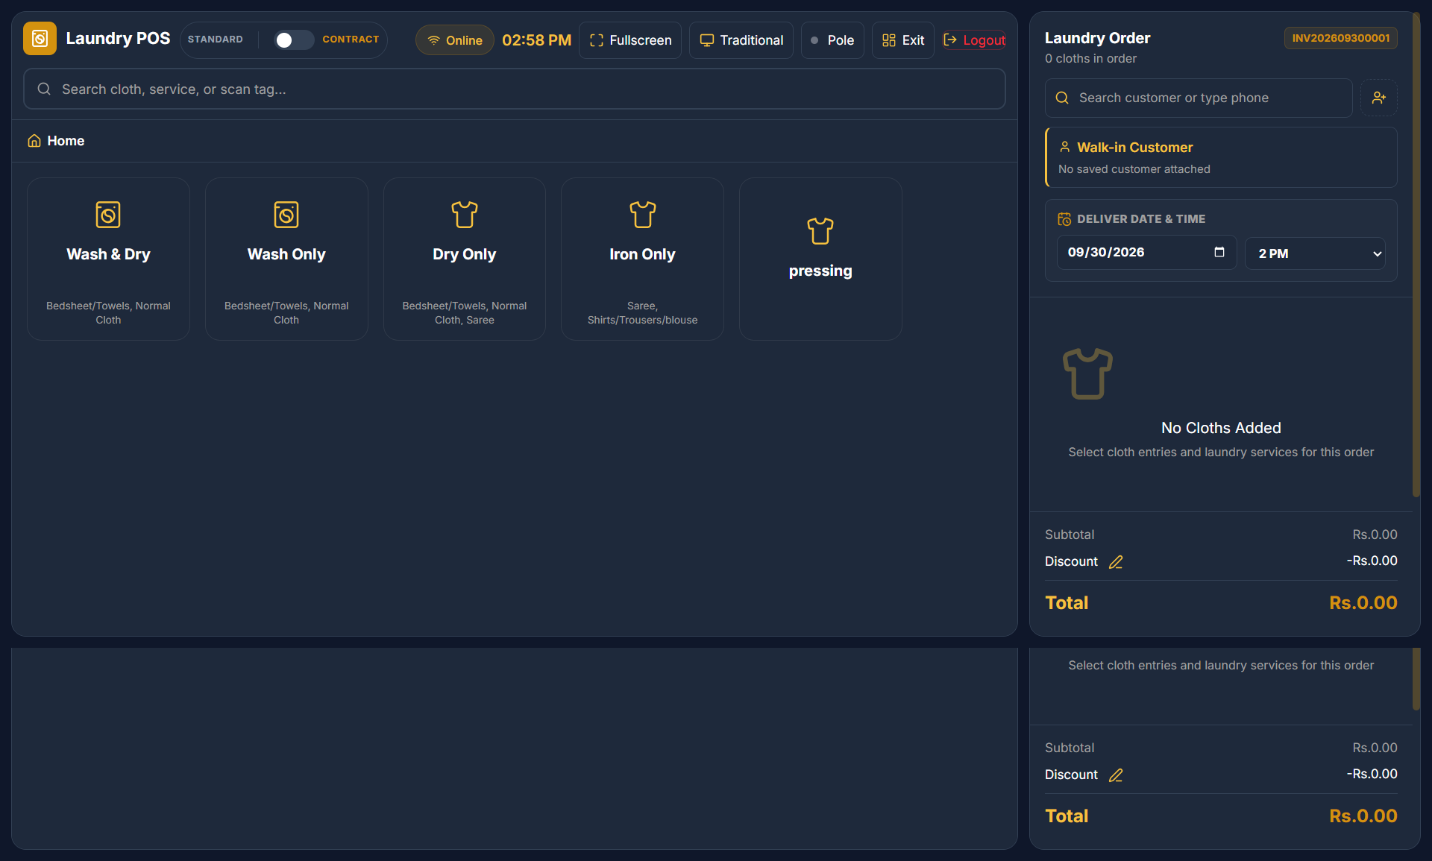Click the Wash Only washing machine icon
Image resolution: width=1432 pixels, height=861 pixels.
click(286, 214)
